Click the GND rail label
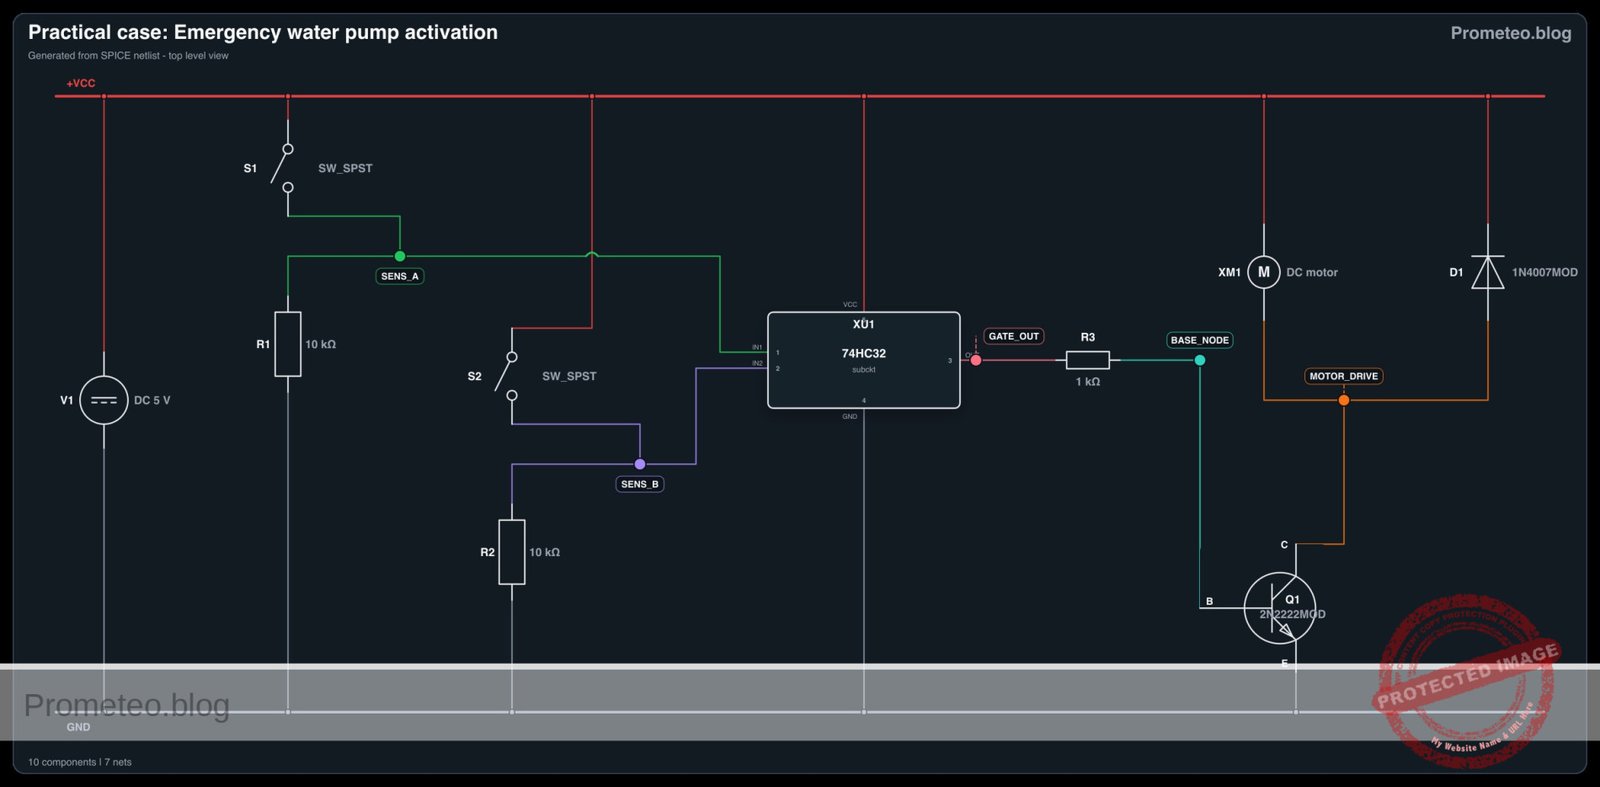 click(78, 727)
